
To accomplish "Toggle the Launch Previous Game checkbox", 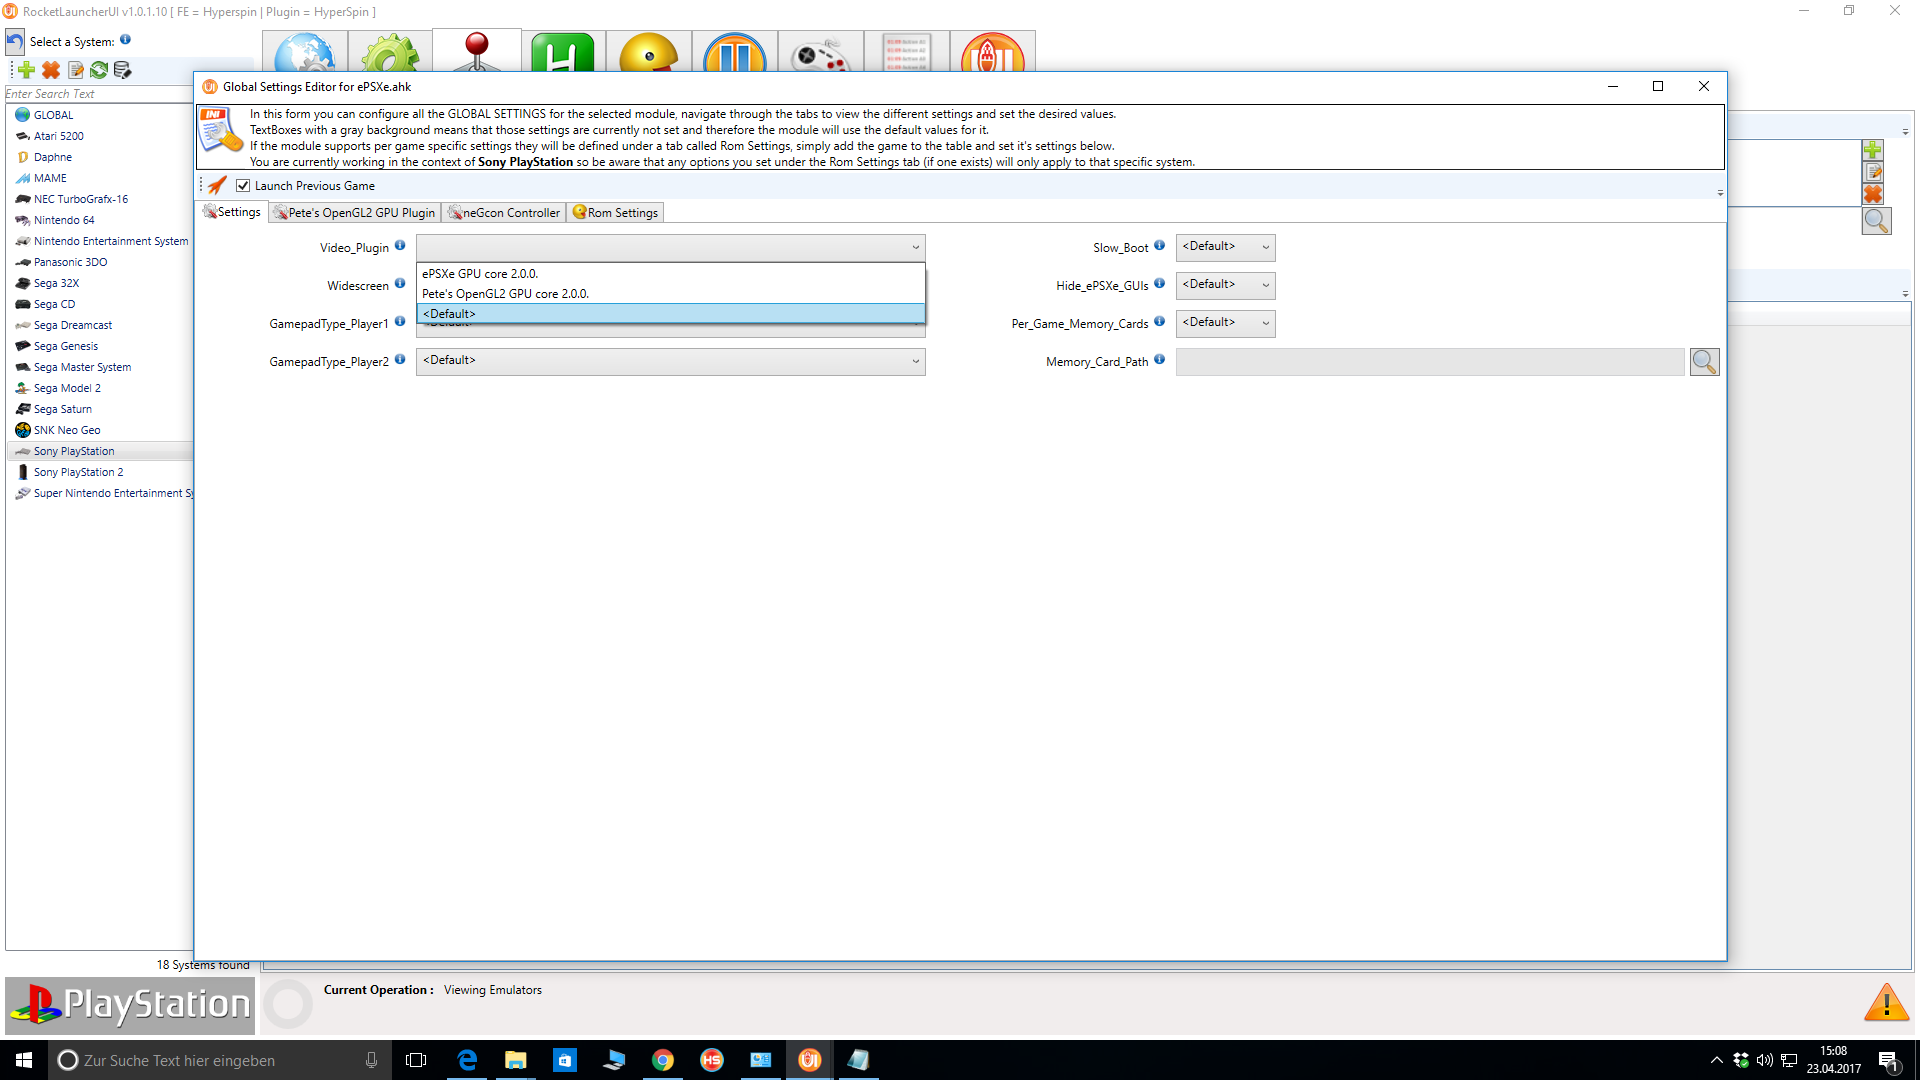I will tap(243, 186).
